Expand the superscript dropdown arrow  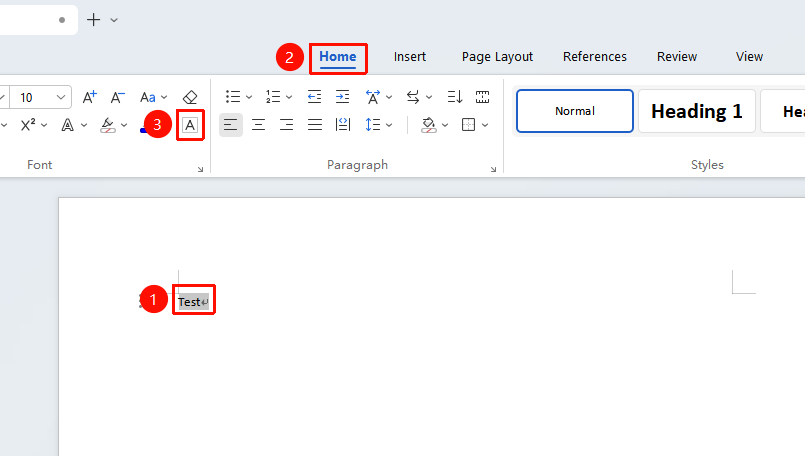click(44, 125)
